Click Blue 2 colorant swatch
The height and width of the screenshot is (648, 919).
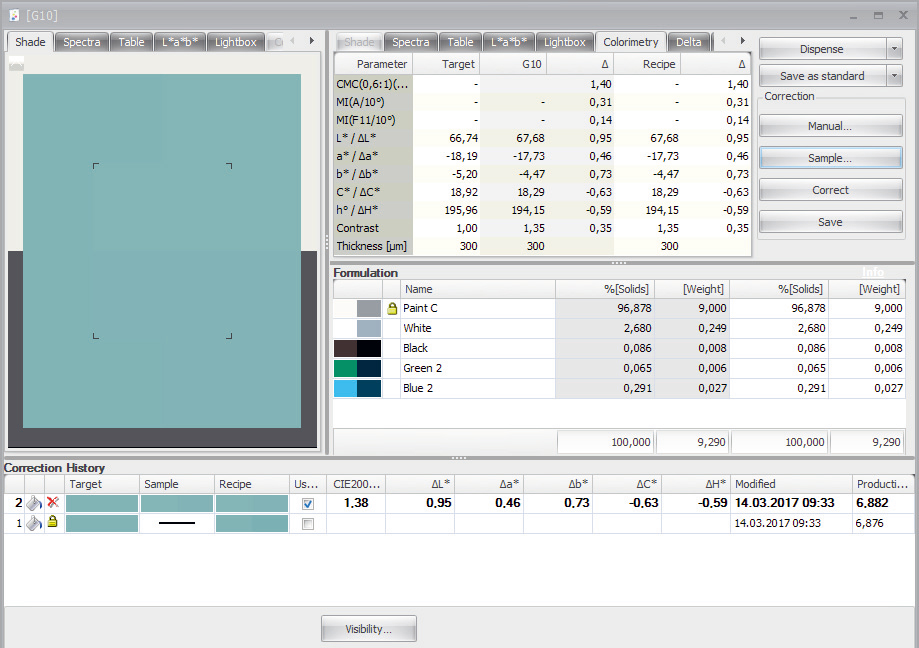tap(358, 388)
